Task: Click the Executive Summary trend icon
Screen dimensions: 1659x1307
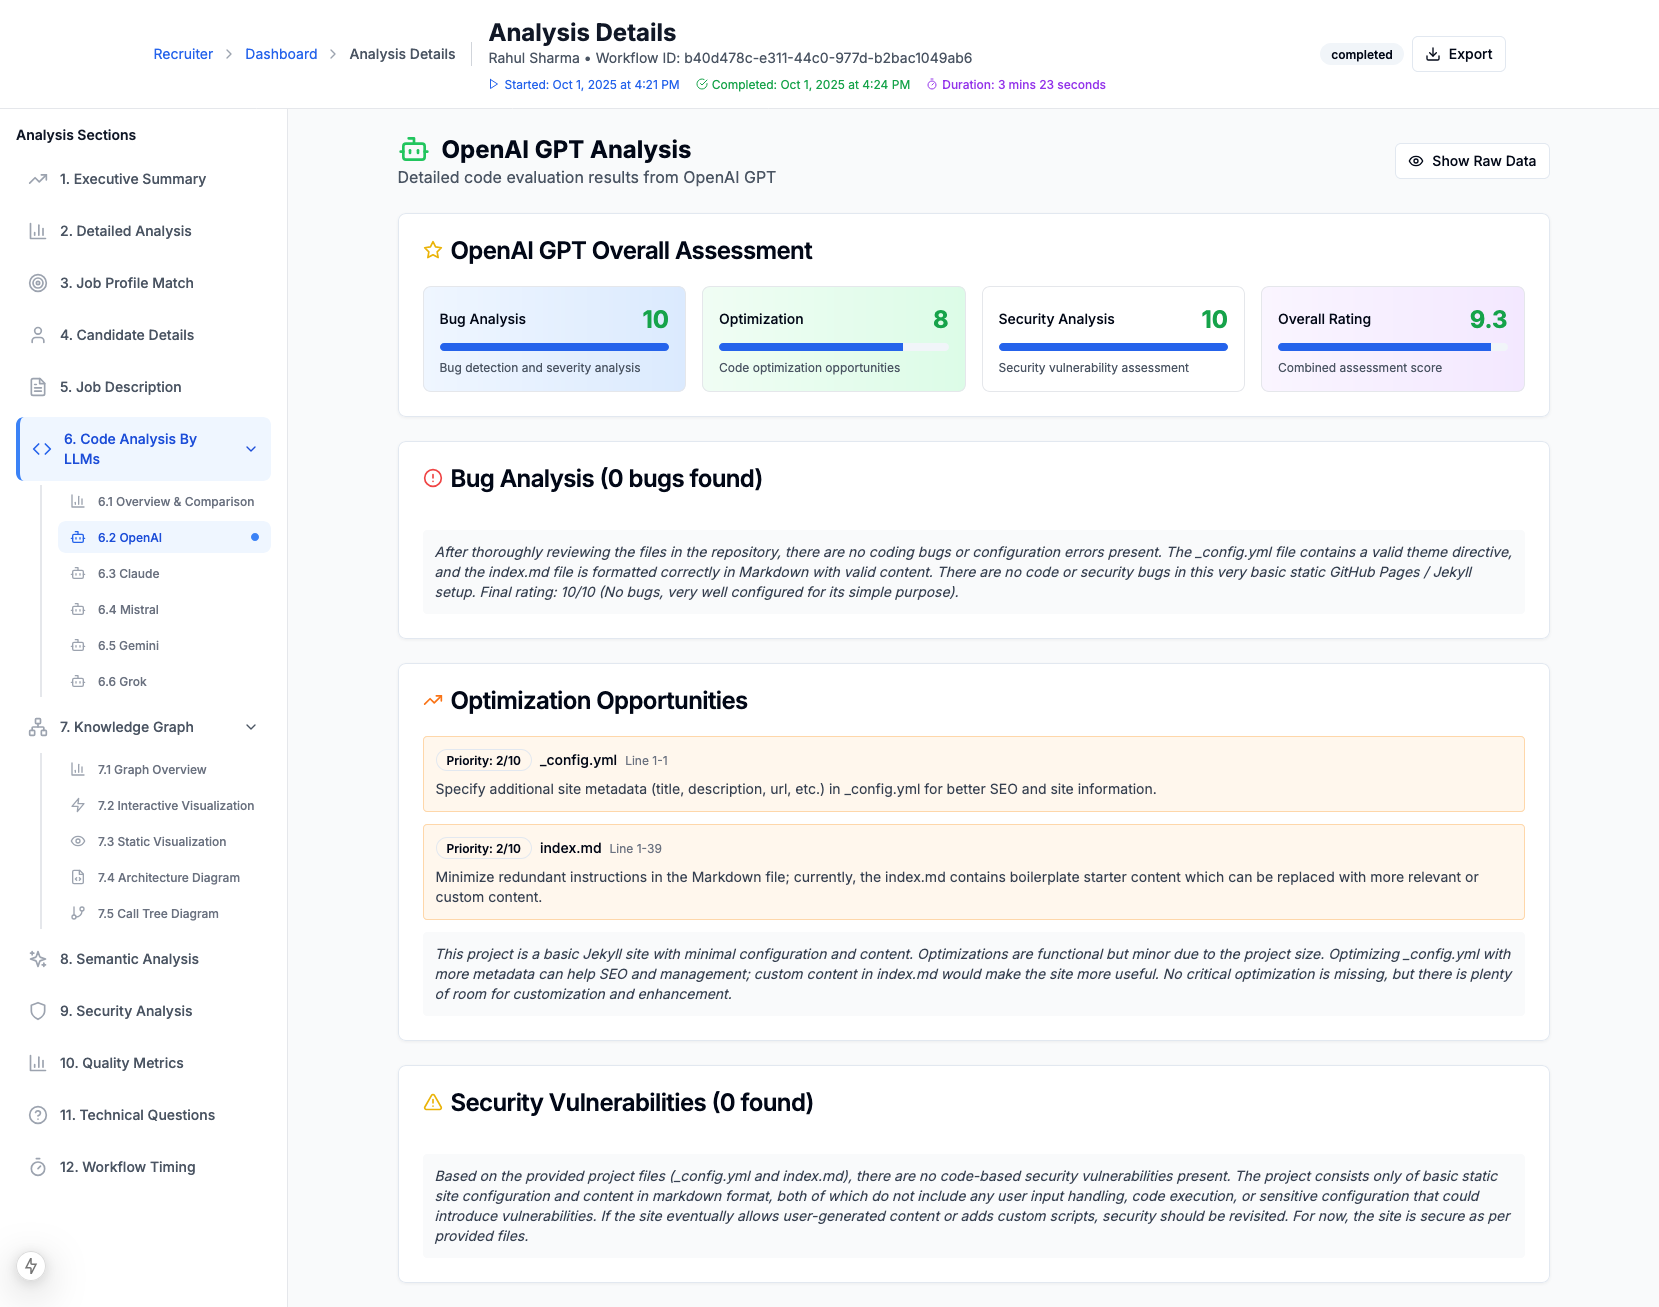Action: [x=38, y=179]
